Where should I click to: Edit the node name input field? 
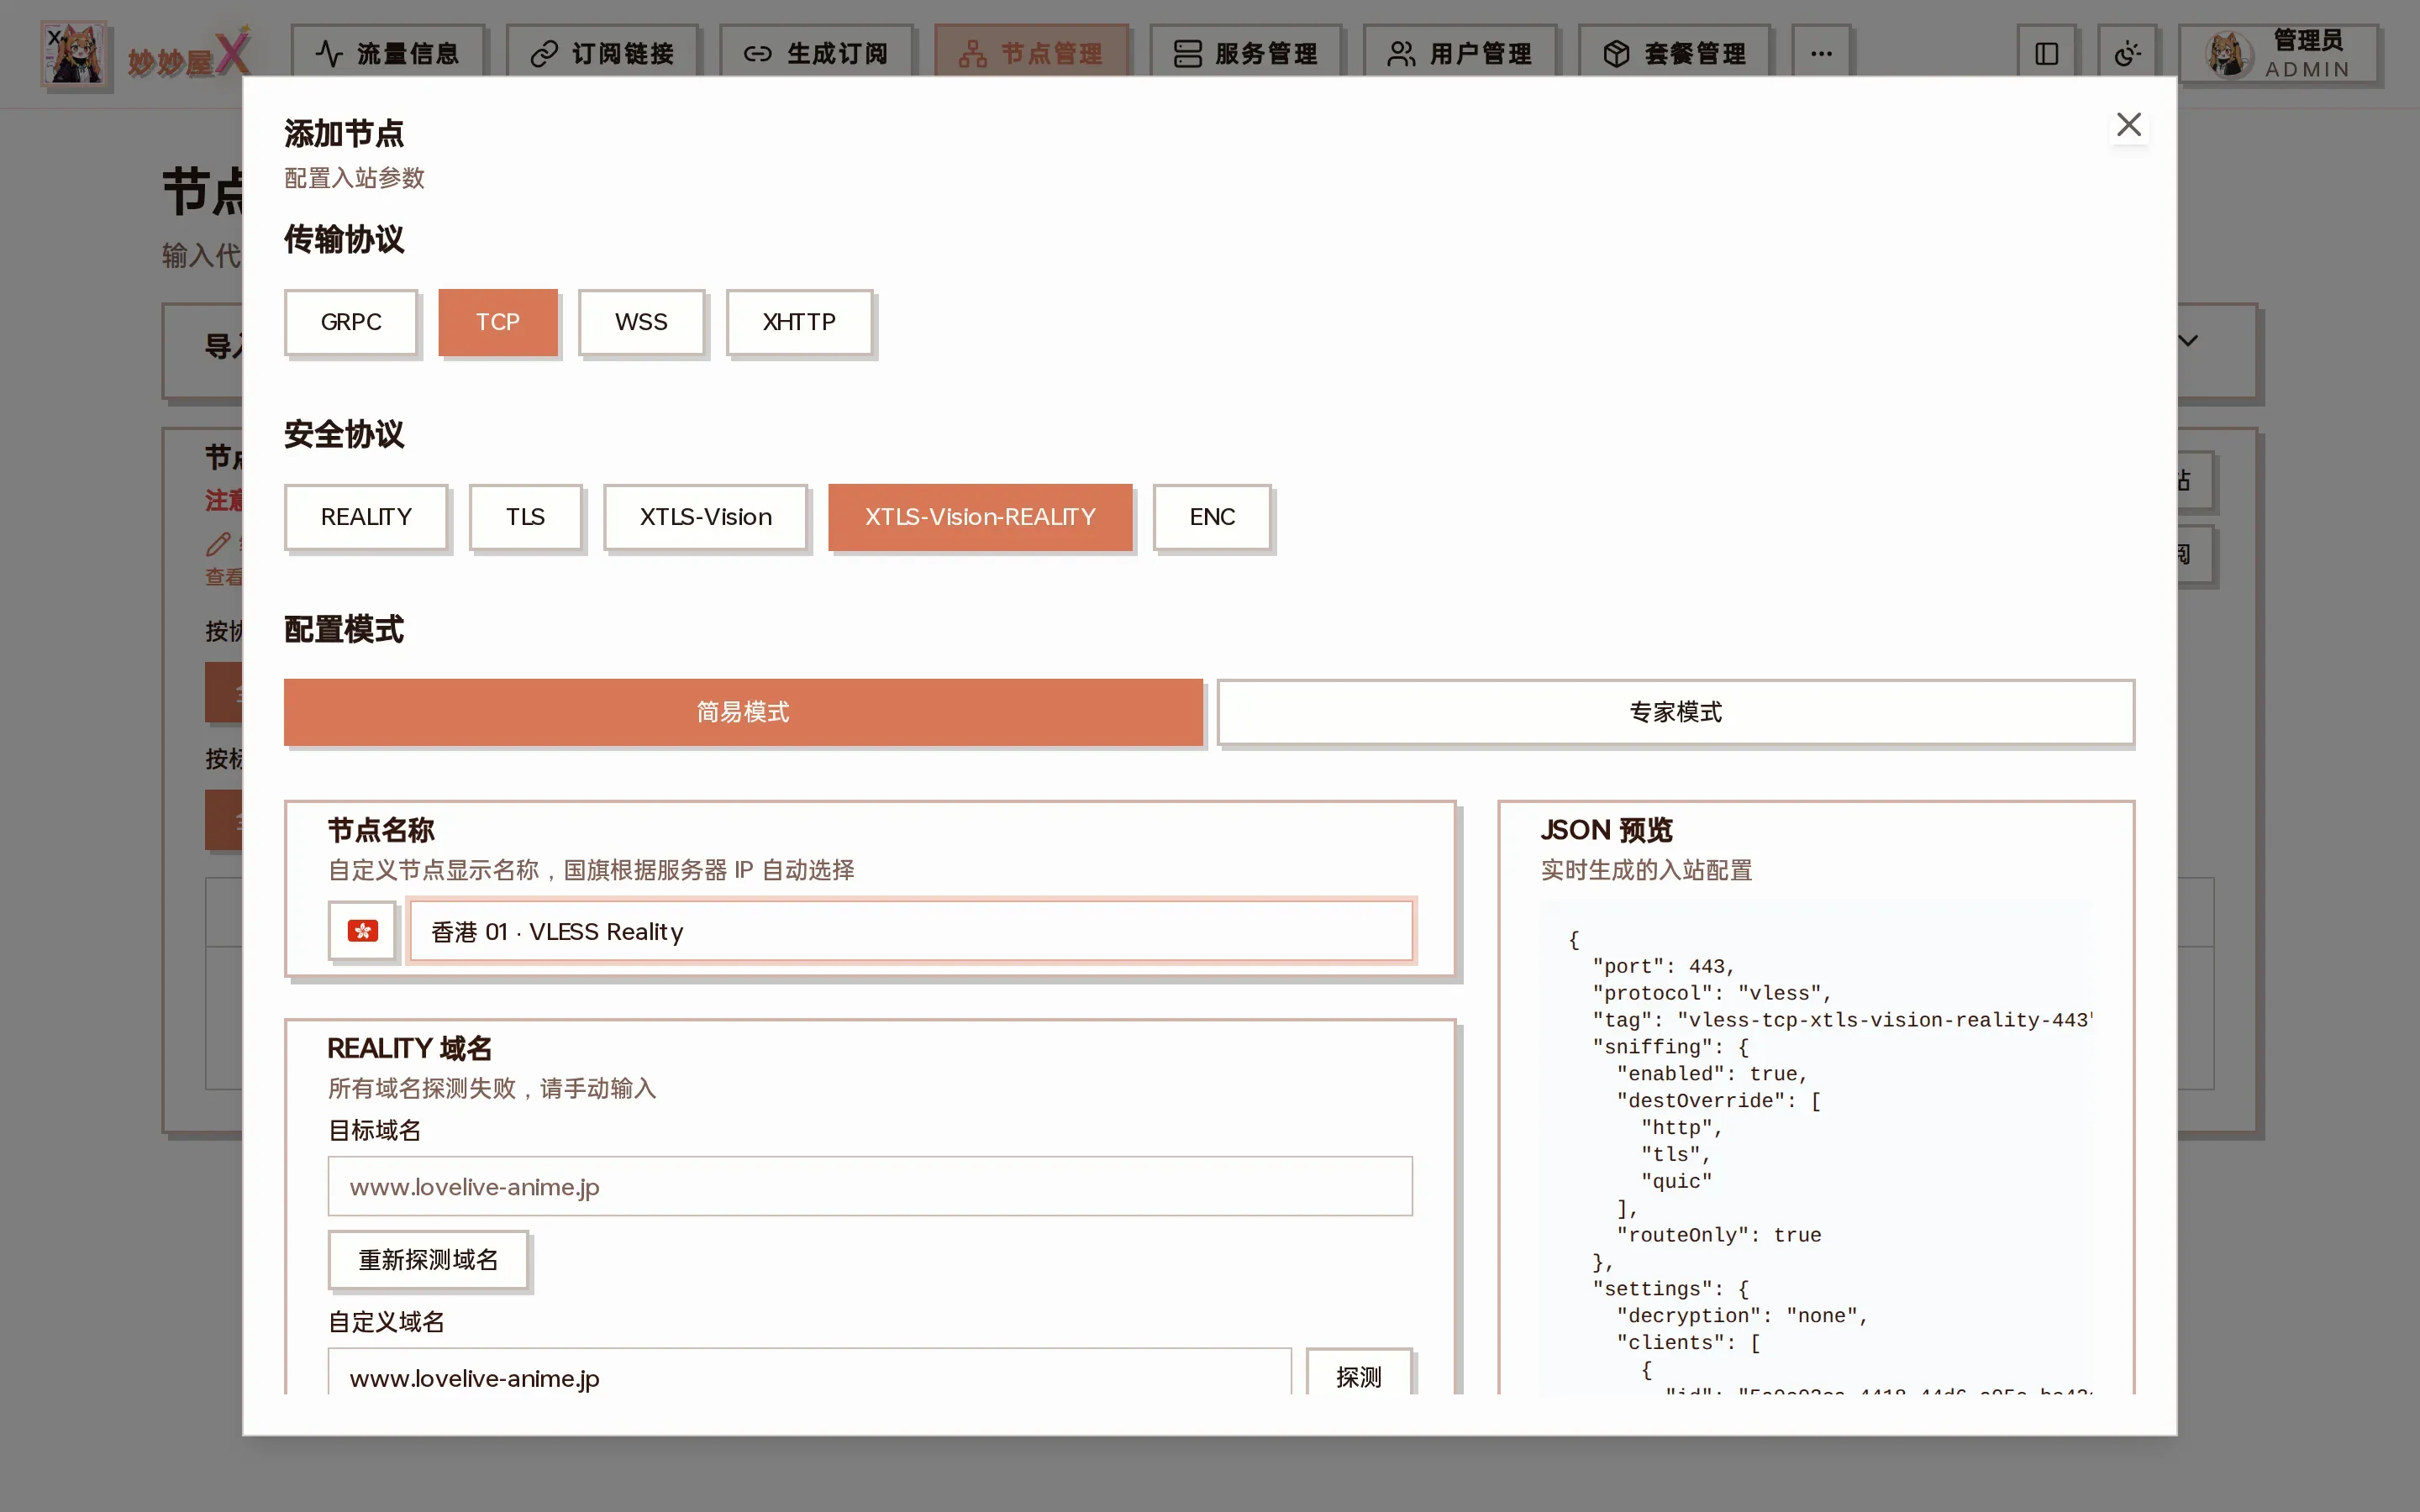[911, 931]
